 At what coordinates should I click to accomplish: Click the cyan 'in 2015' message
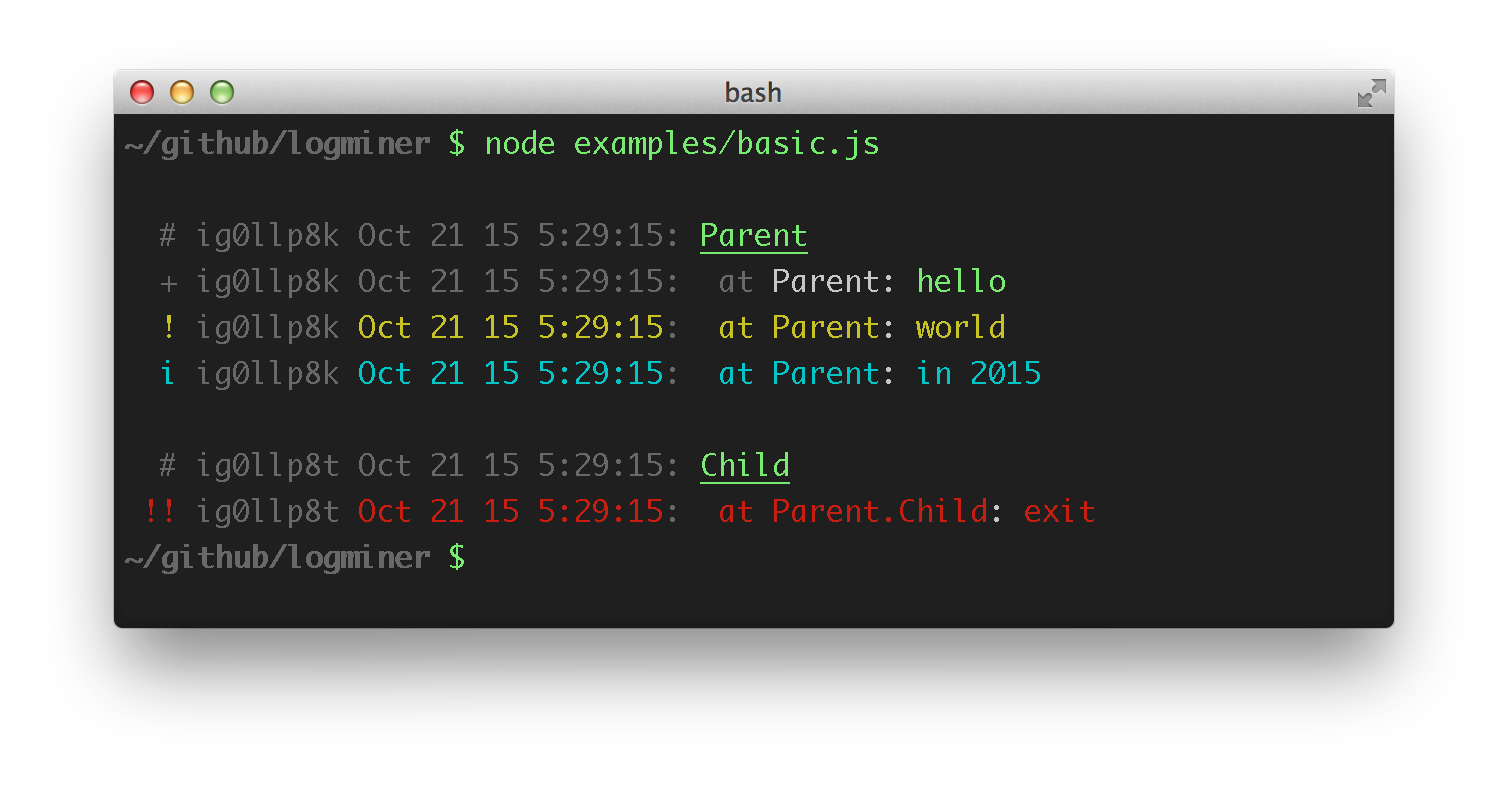(979, 373)
